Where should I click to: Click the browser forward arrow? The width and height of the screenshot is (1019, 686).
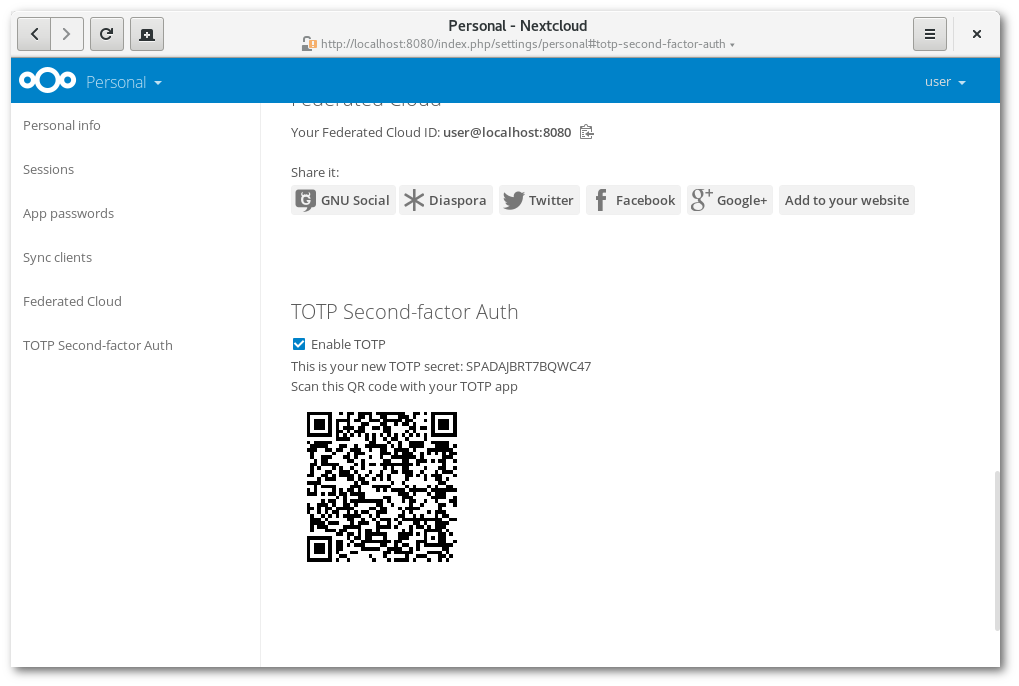coord(66,34)
